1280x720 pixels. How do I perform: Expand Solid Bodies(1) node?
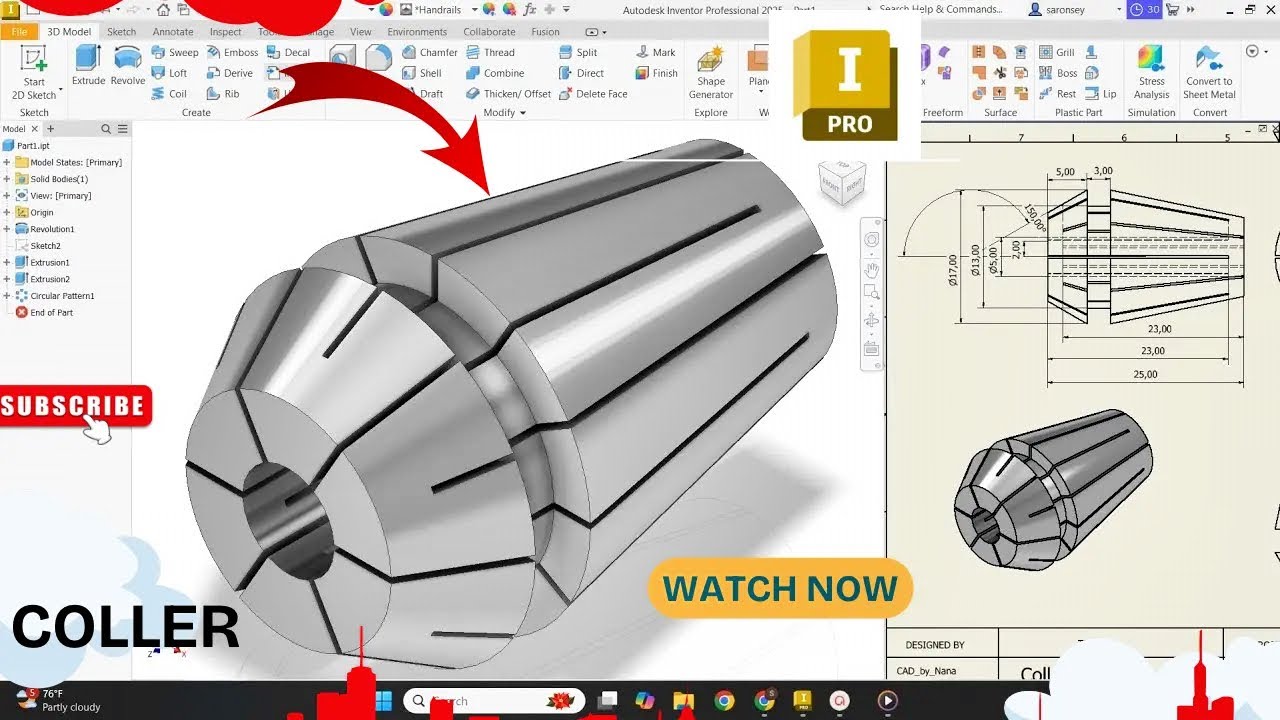(x=7, y=179)
